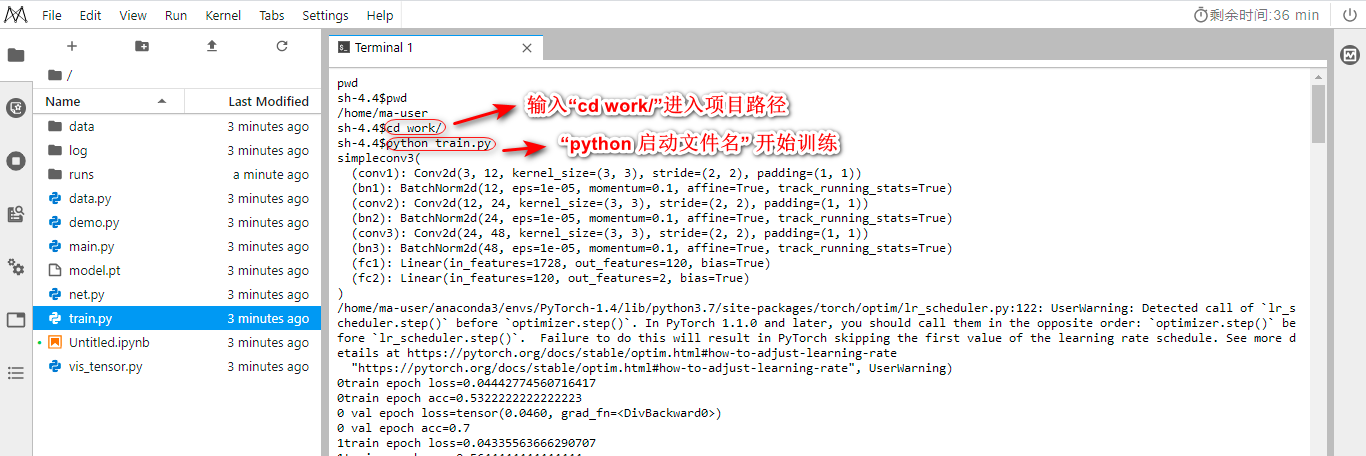Click the terminal line 'simpleconv3('
The image size is (1366, 456).
click(379, 158)
